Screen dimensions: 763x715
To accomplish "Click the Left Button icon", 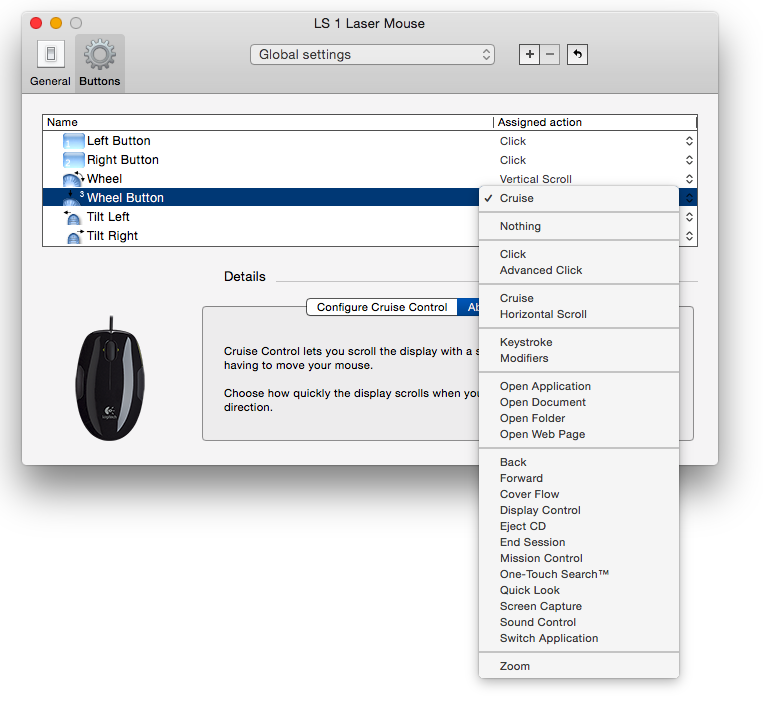I will click(x=73, y=141).
